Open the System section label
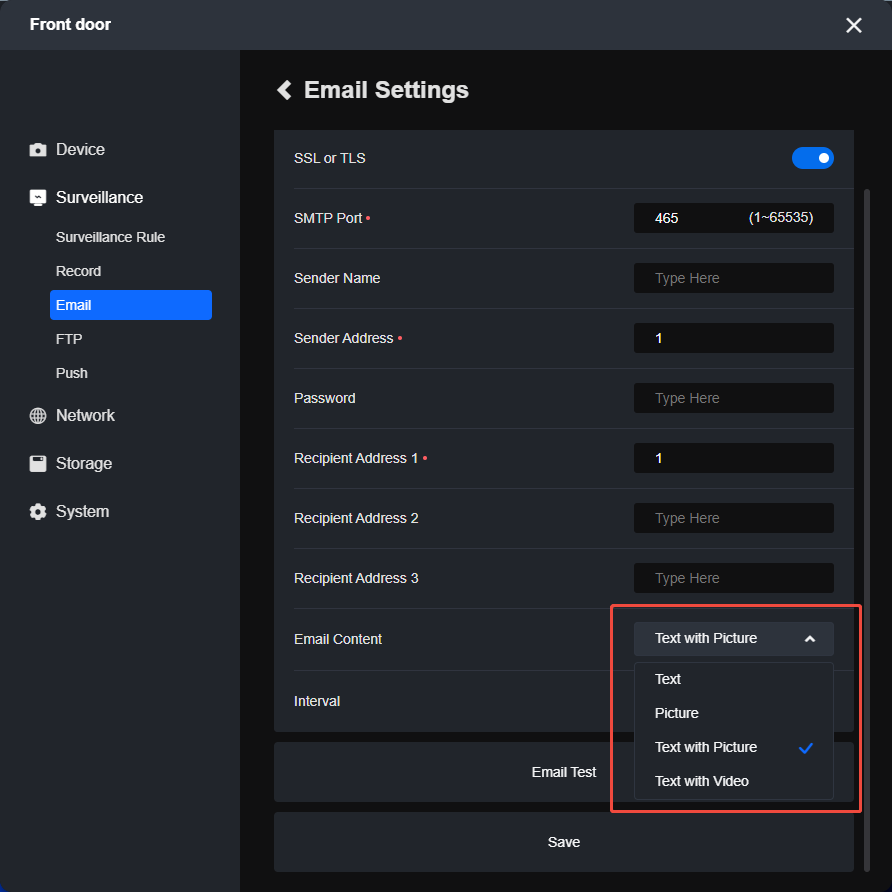892x892 pixels. 82,511
